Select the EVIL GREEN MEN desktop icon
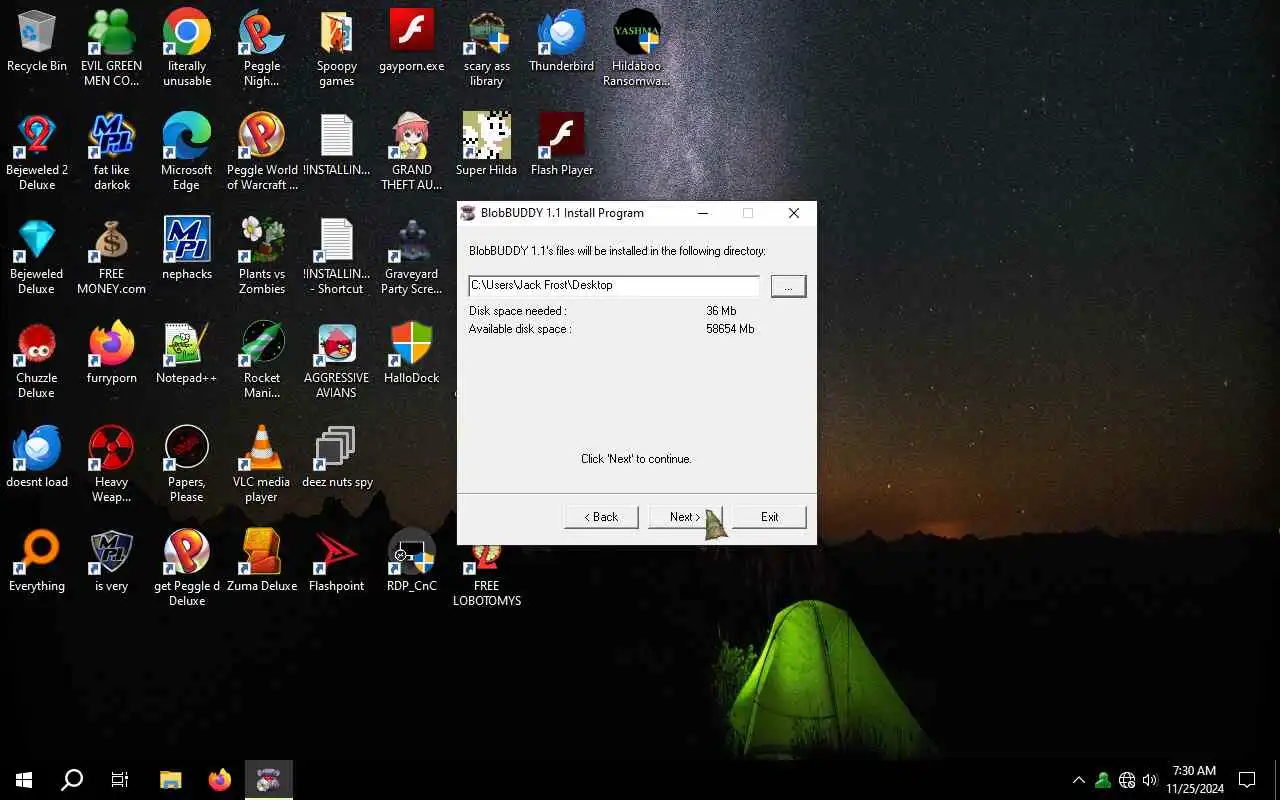The width and height of the screenshot is (1280, 800). tap(112, 48)
